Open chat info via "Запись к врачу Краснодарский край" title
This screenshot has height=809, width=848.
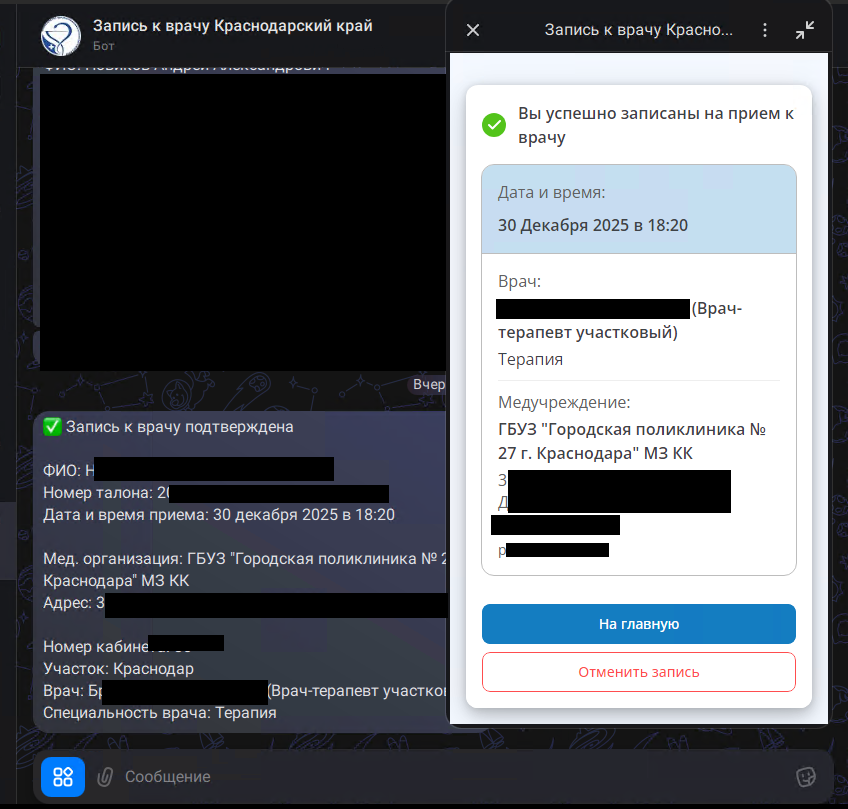tap(232, 25)
